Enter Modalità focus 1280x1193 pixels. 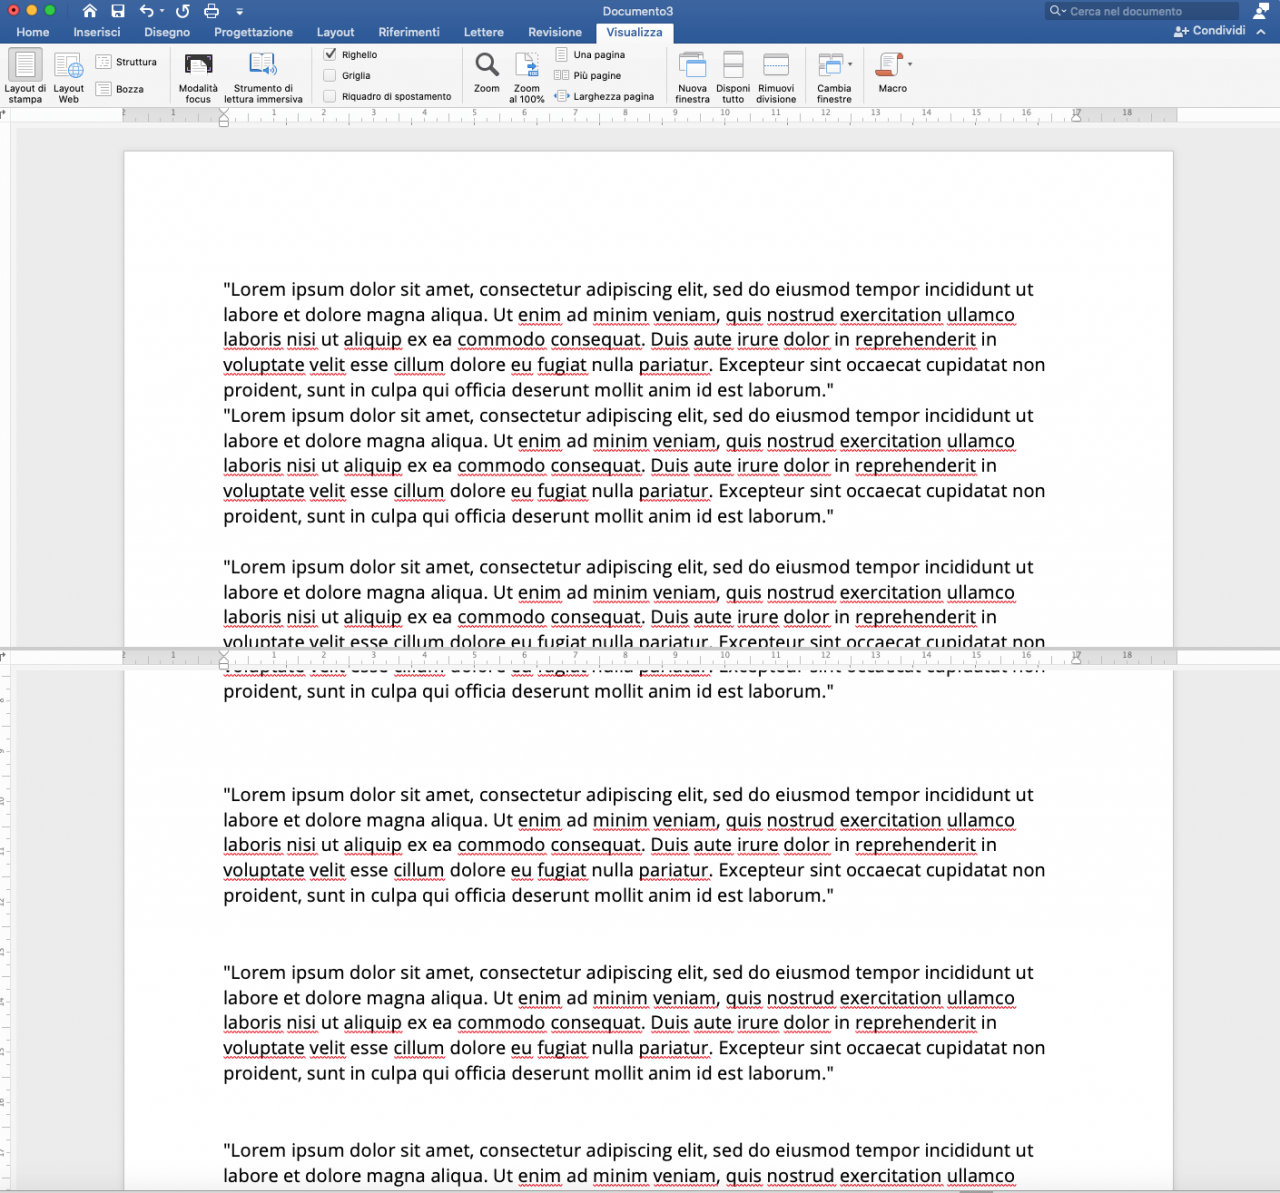click(x=198, y=76)
